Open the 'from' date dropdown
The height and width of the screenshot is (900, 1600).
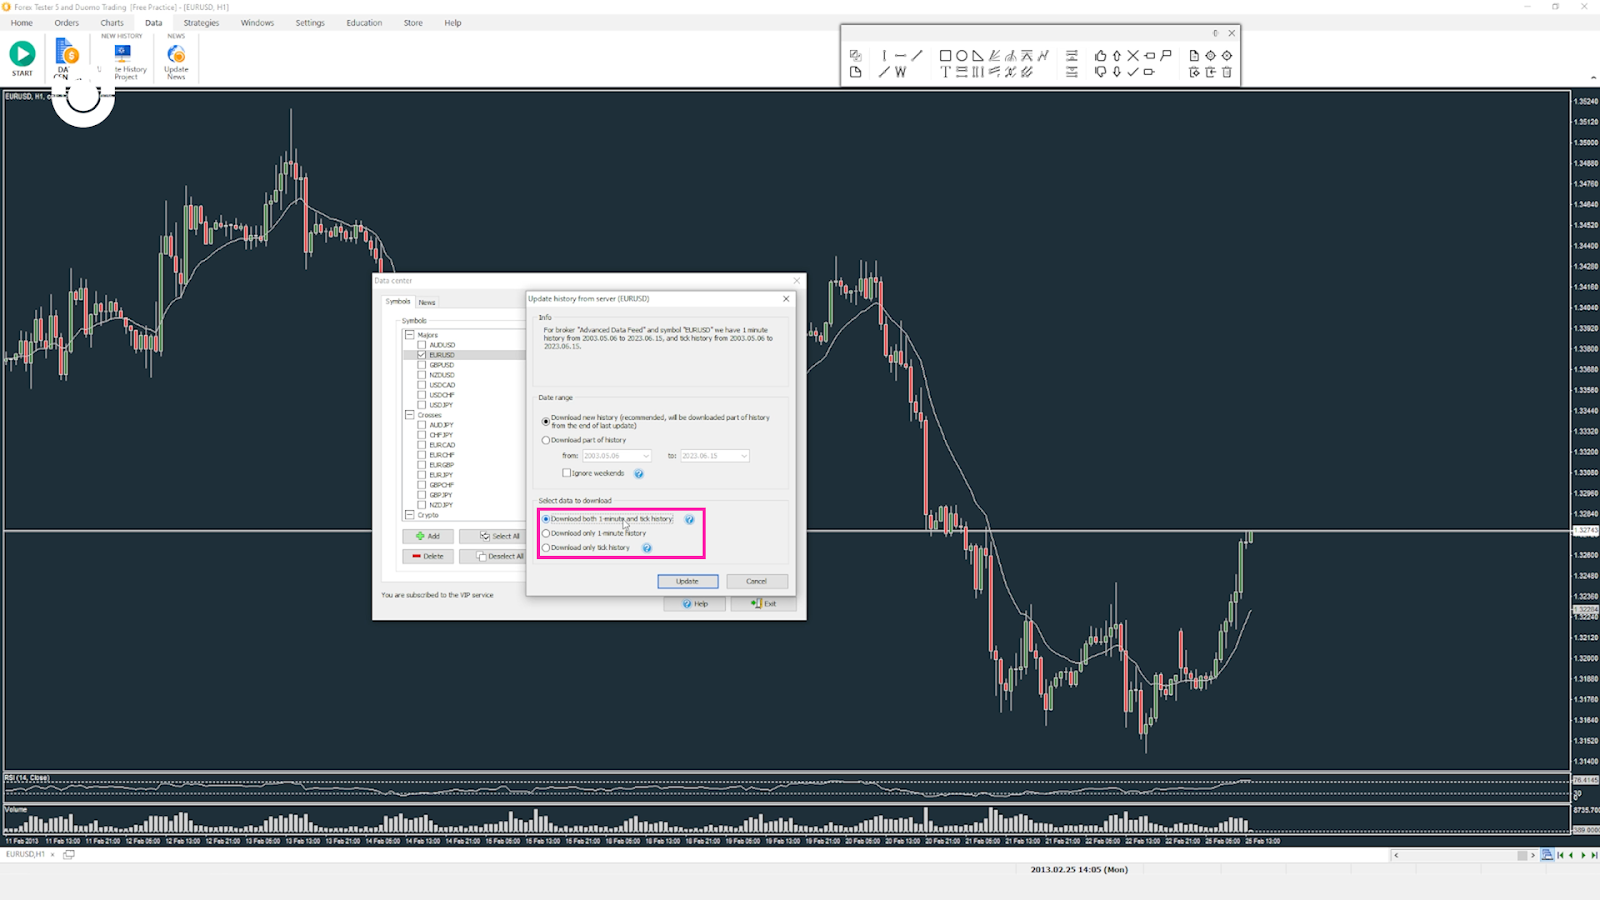(x=646, y=456)
